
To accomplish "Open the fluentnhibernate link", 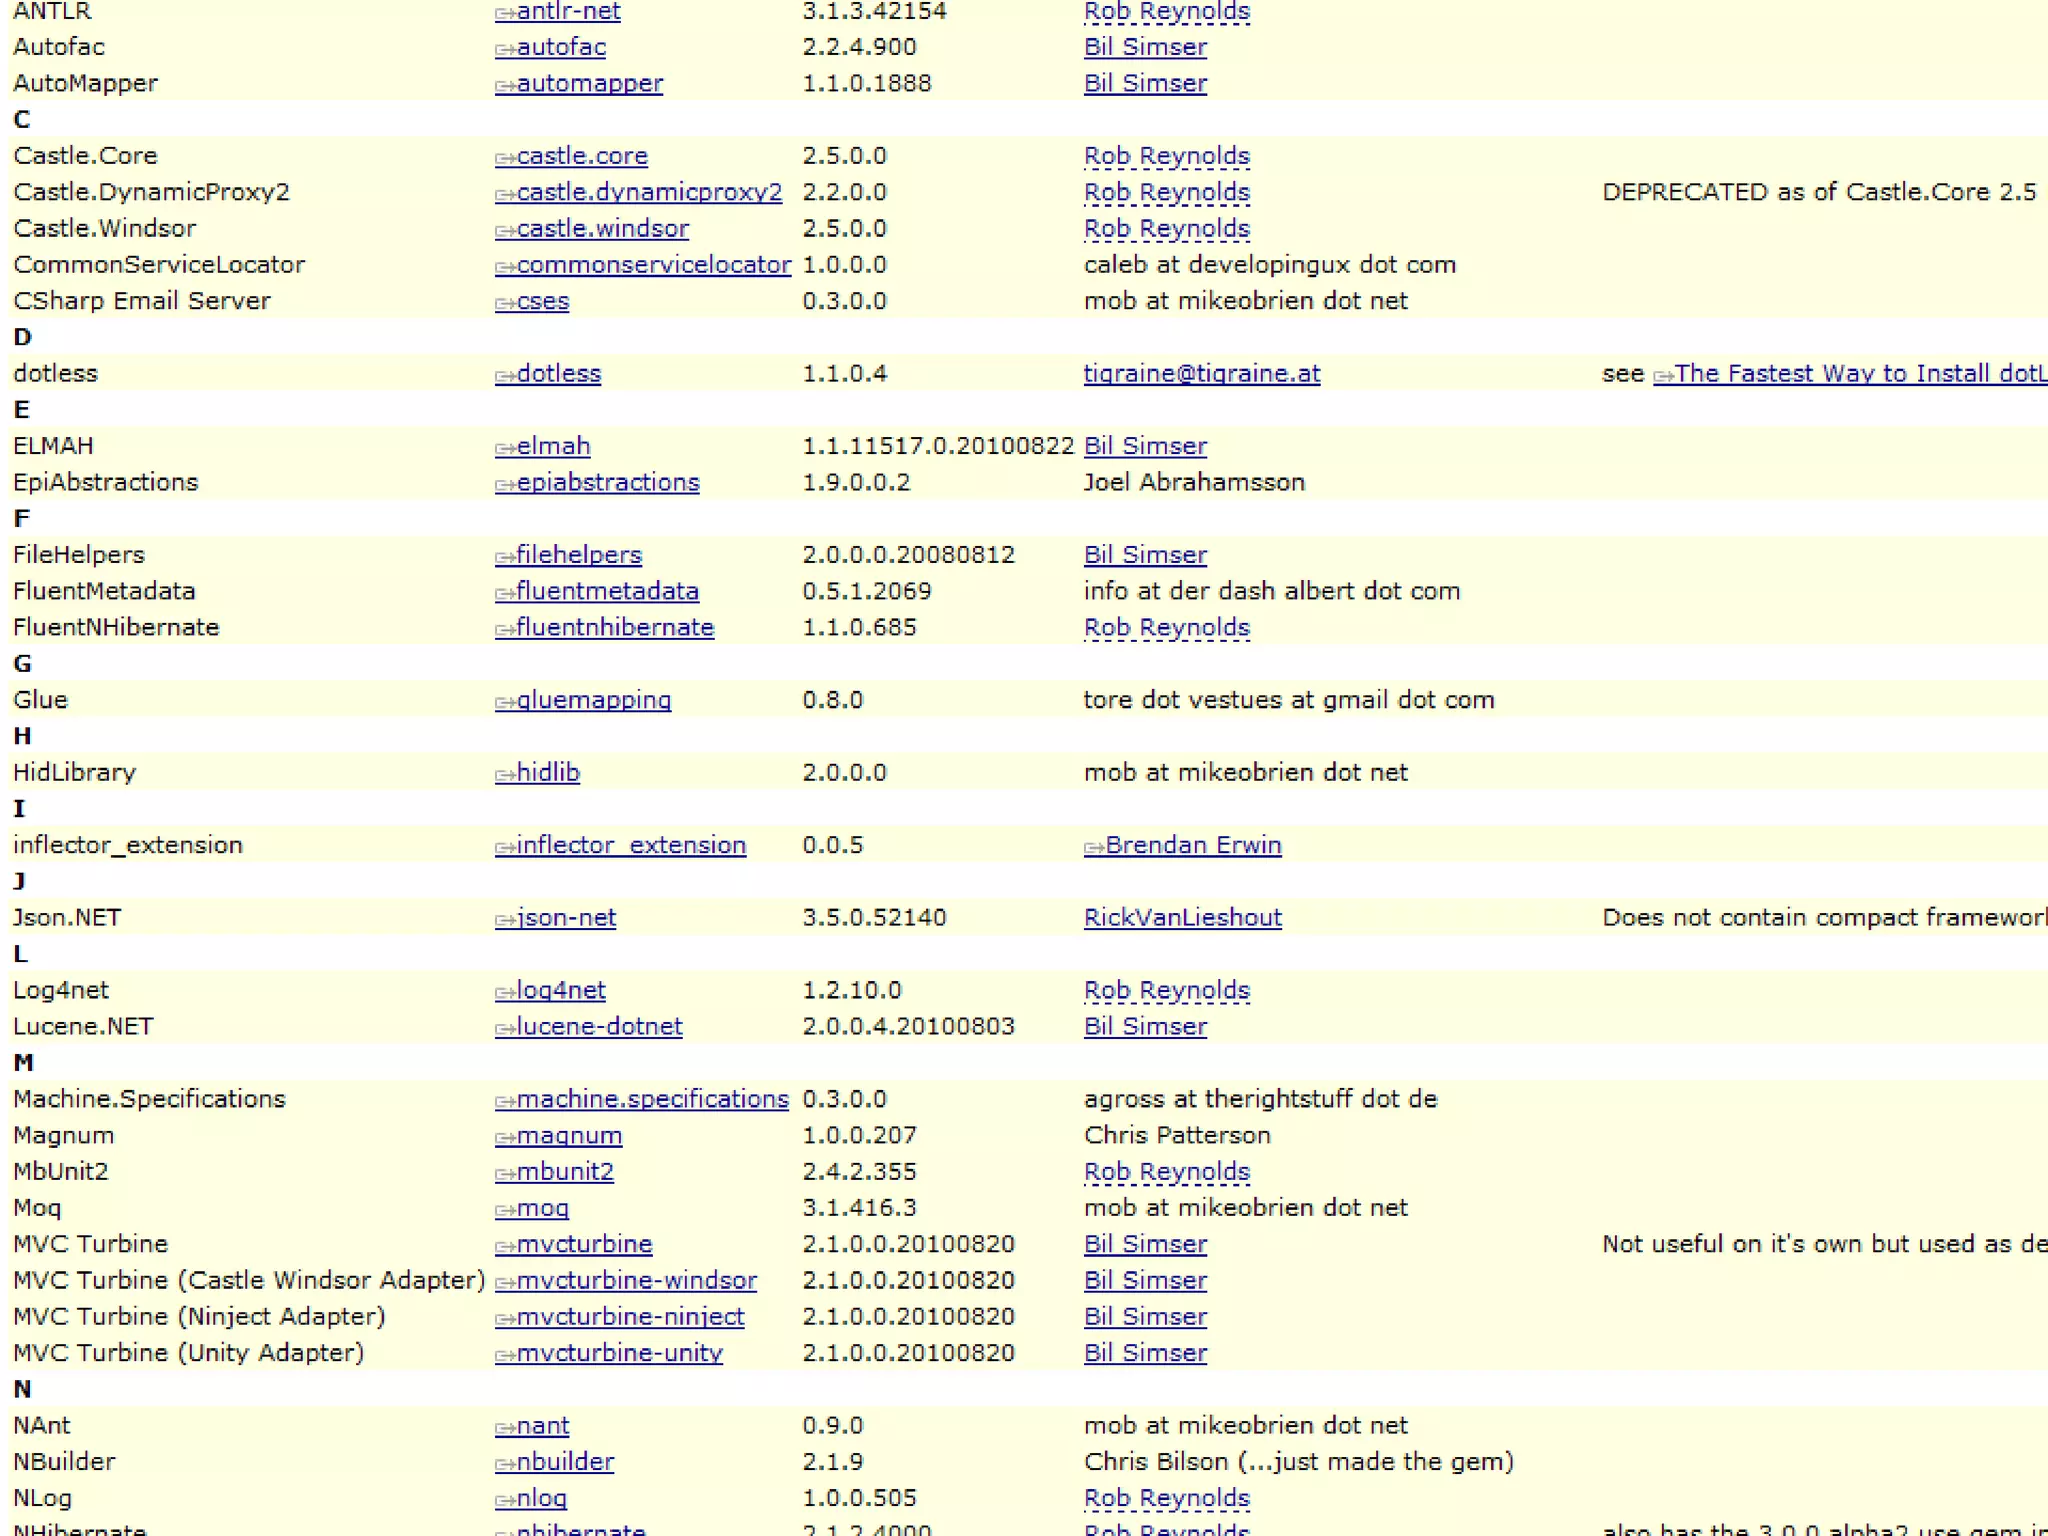I will click(x=614, y=628).
